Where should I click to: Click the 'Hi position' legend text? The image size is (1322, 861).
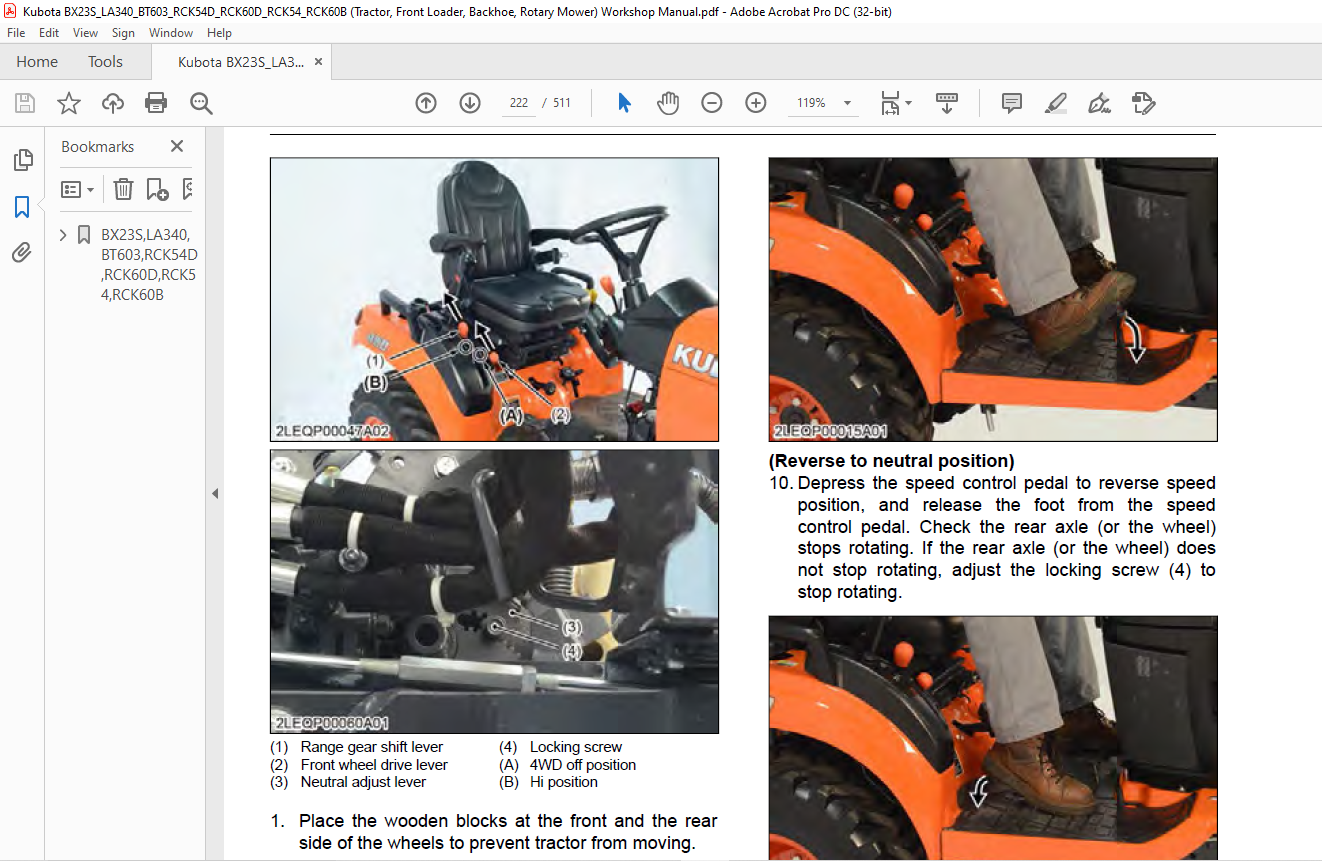click(x=564, y=782)
